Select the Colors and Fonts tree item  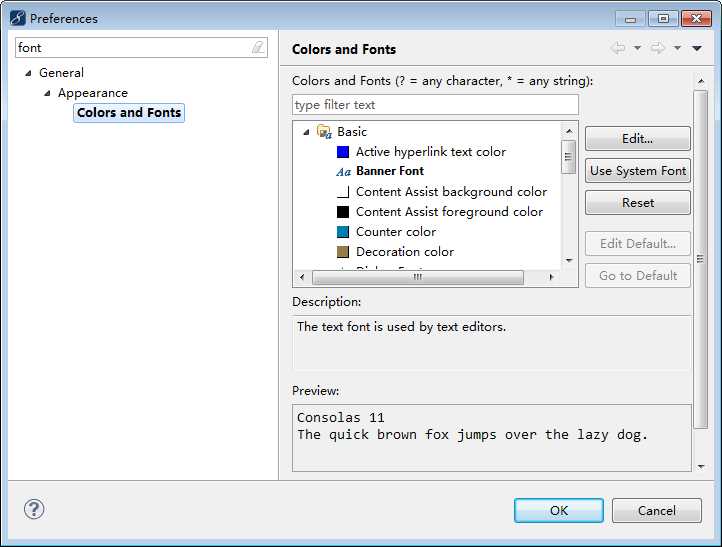[x=129, y=113]
